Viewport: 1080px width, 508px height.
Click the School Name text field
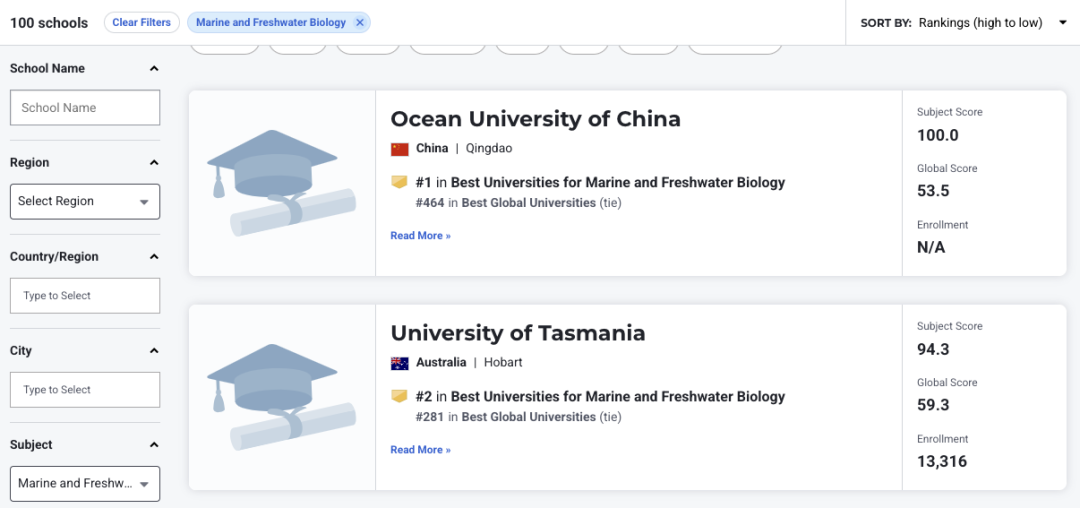(x=85, y=108)
